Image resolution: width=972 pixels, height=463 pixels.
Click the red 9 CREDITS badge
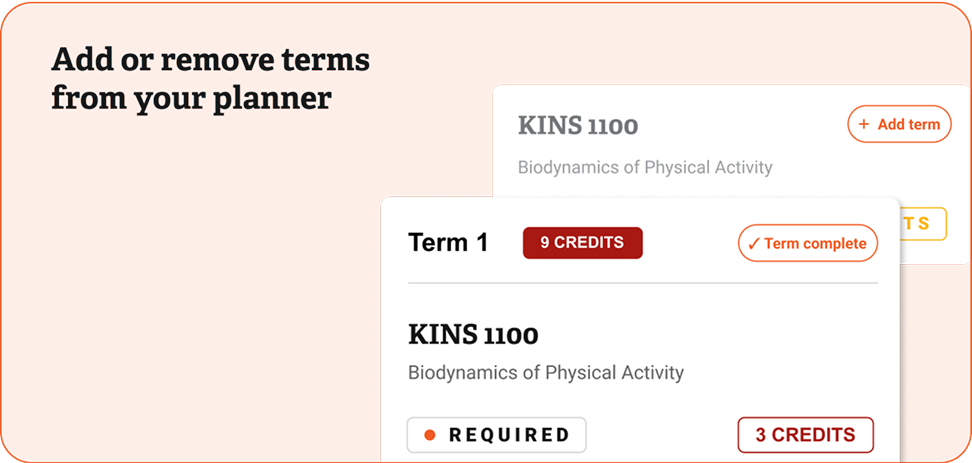click(x=583, y=242)
